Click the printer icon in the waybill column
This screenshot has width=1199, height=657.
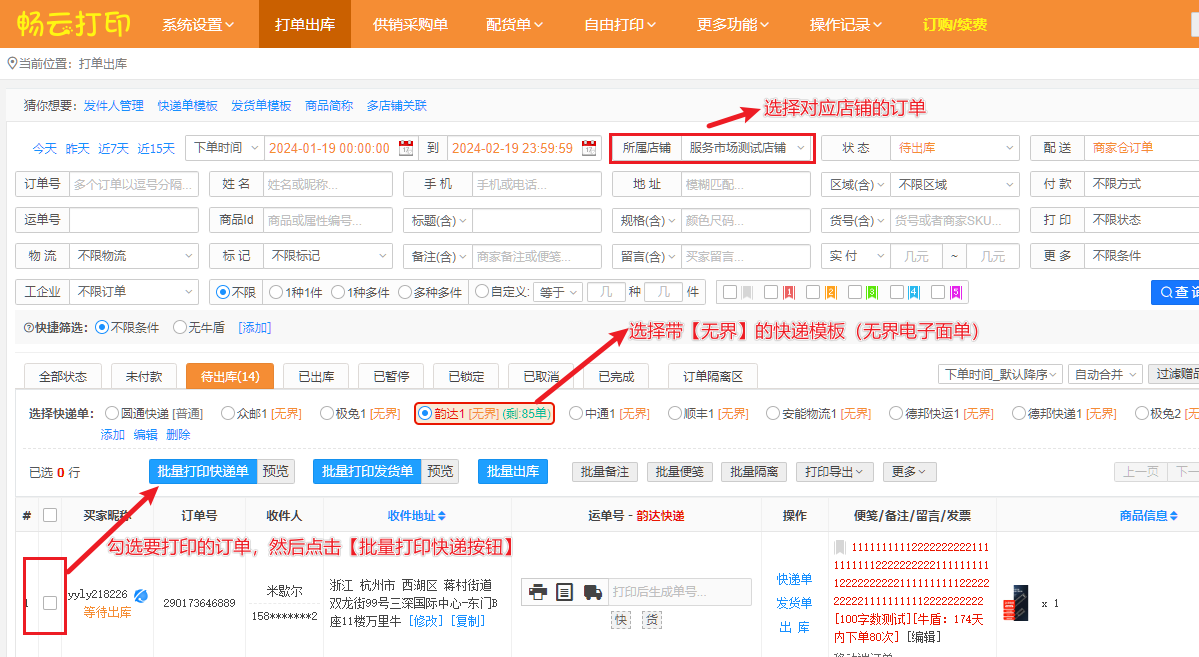point(538,592)
